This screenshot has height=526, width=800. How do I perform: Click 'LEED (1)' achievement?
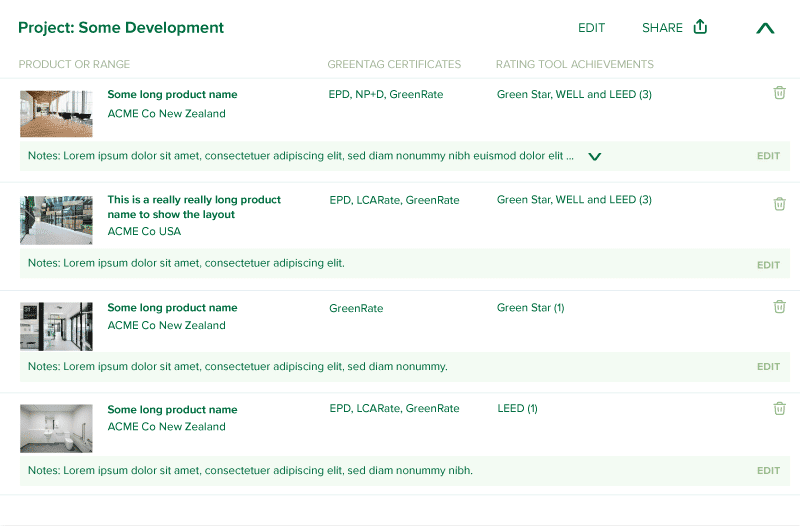click(x=517, y=409)
